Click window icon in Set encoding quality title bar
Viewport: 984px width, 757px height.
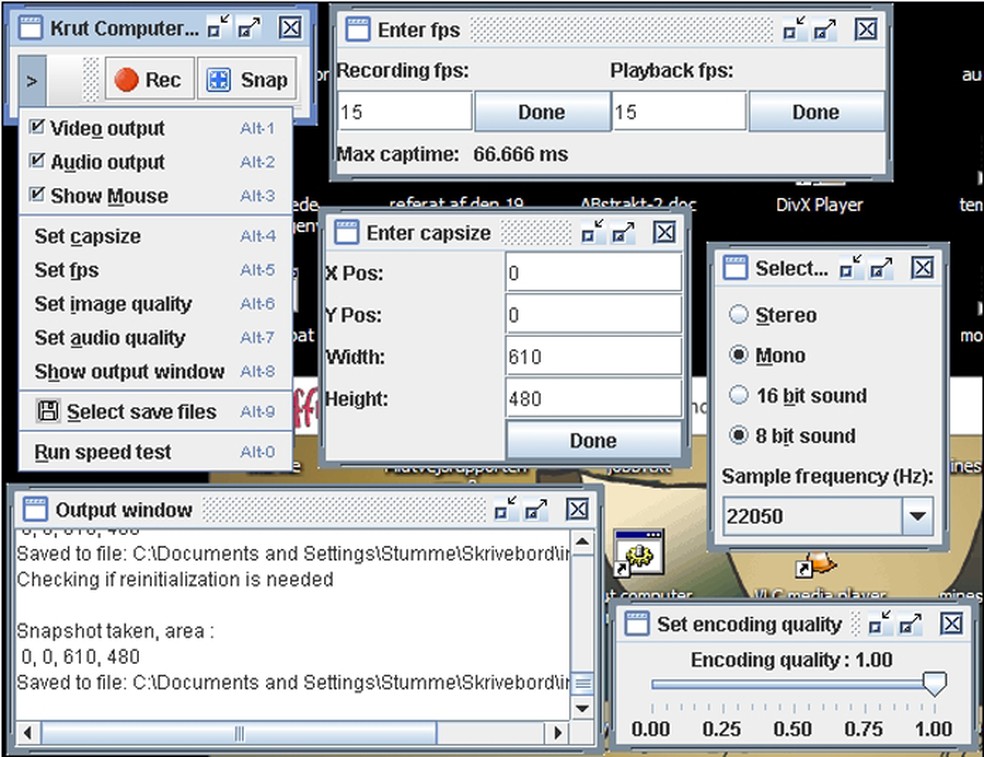(636, 624)
